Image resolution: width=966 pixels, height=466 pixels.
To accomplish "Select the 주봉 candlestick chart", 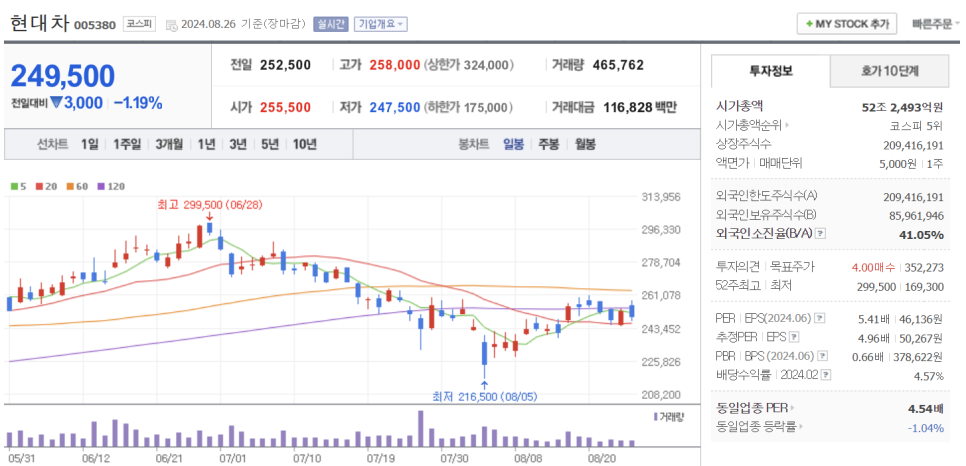I will (x=548, y=144).
